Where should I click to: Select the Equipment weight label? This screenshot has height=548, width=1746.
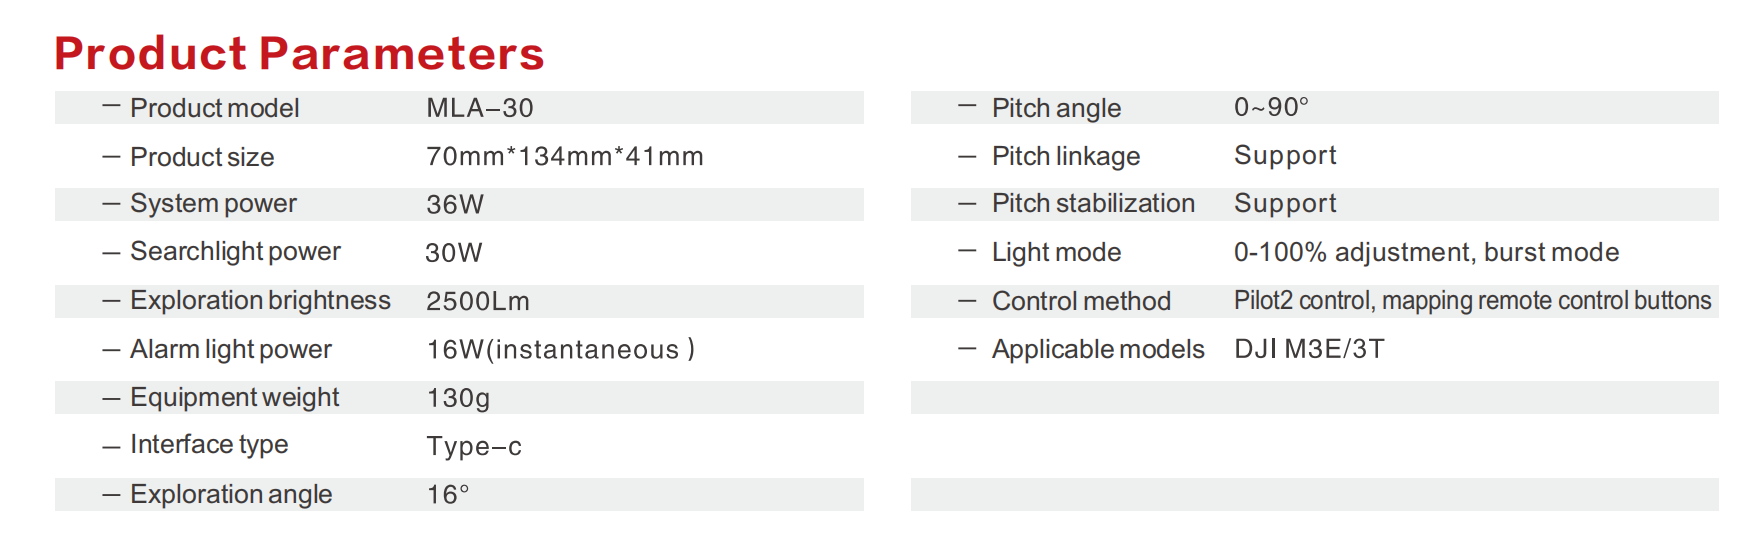pos(235,398)
